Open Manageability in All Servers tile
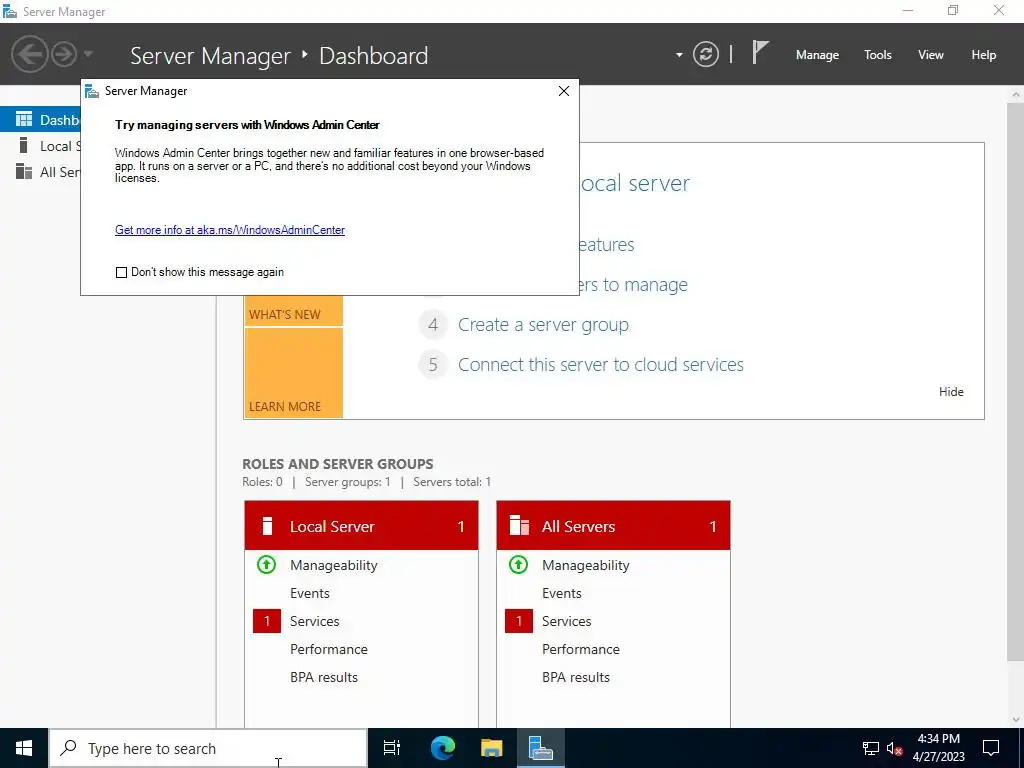This screenshot has height=768, width=1024. click(x=586, y=565)
